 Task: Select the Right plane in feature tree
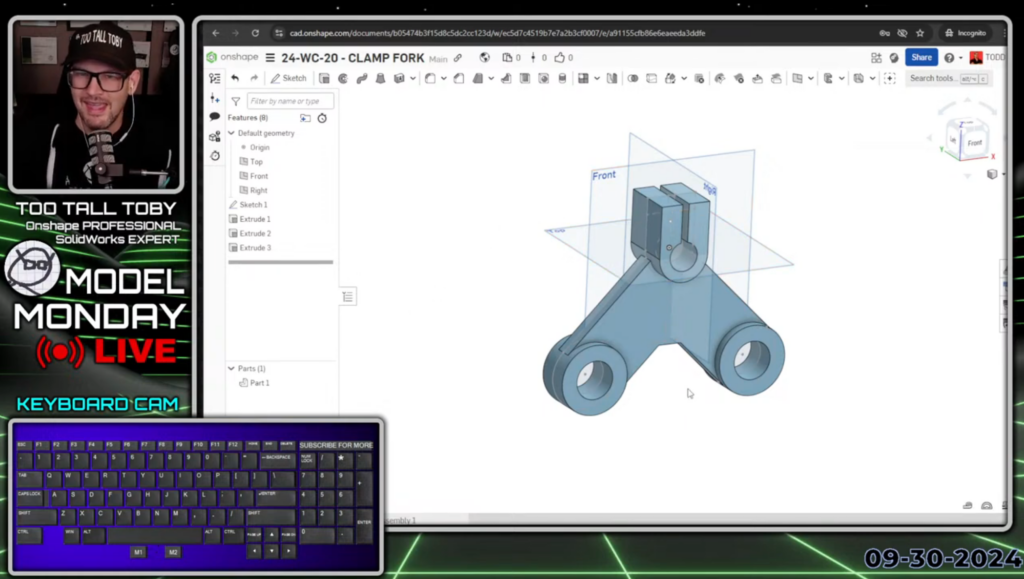259,191
